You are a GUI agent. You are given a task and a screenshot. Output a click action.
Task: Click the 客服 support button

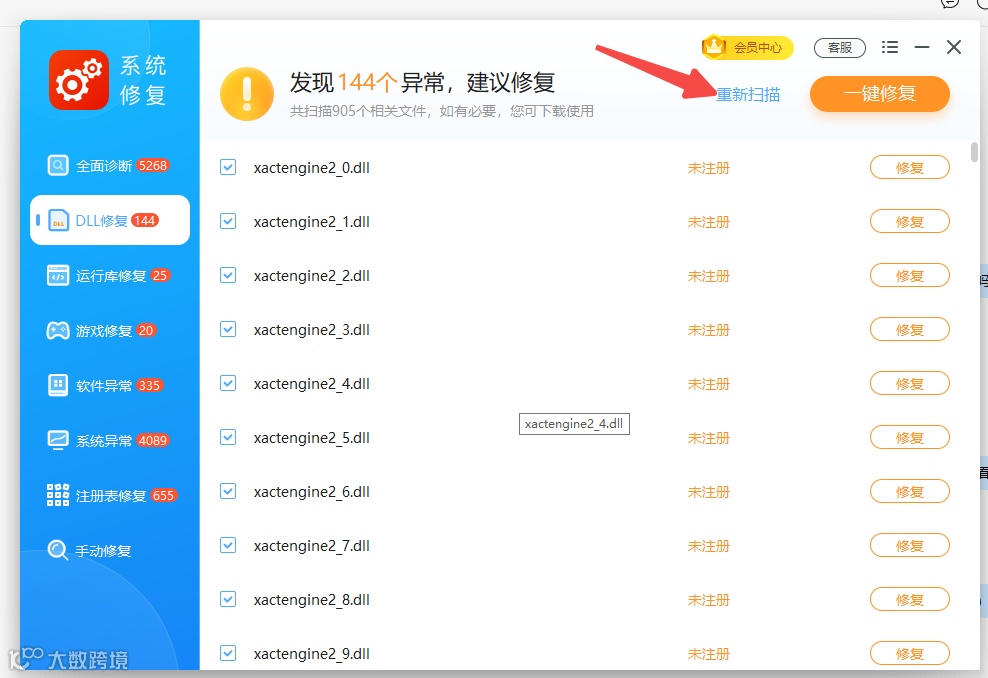coord(839,47)
